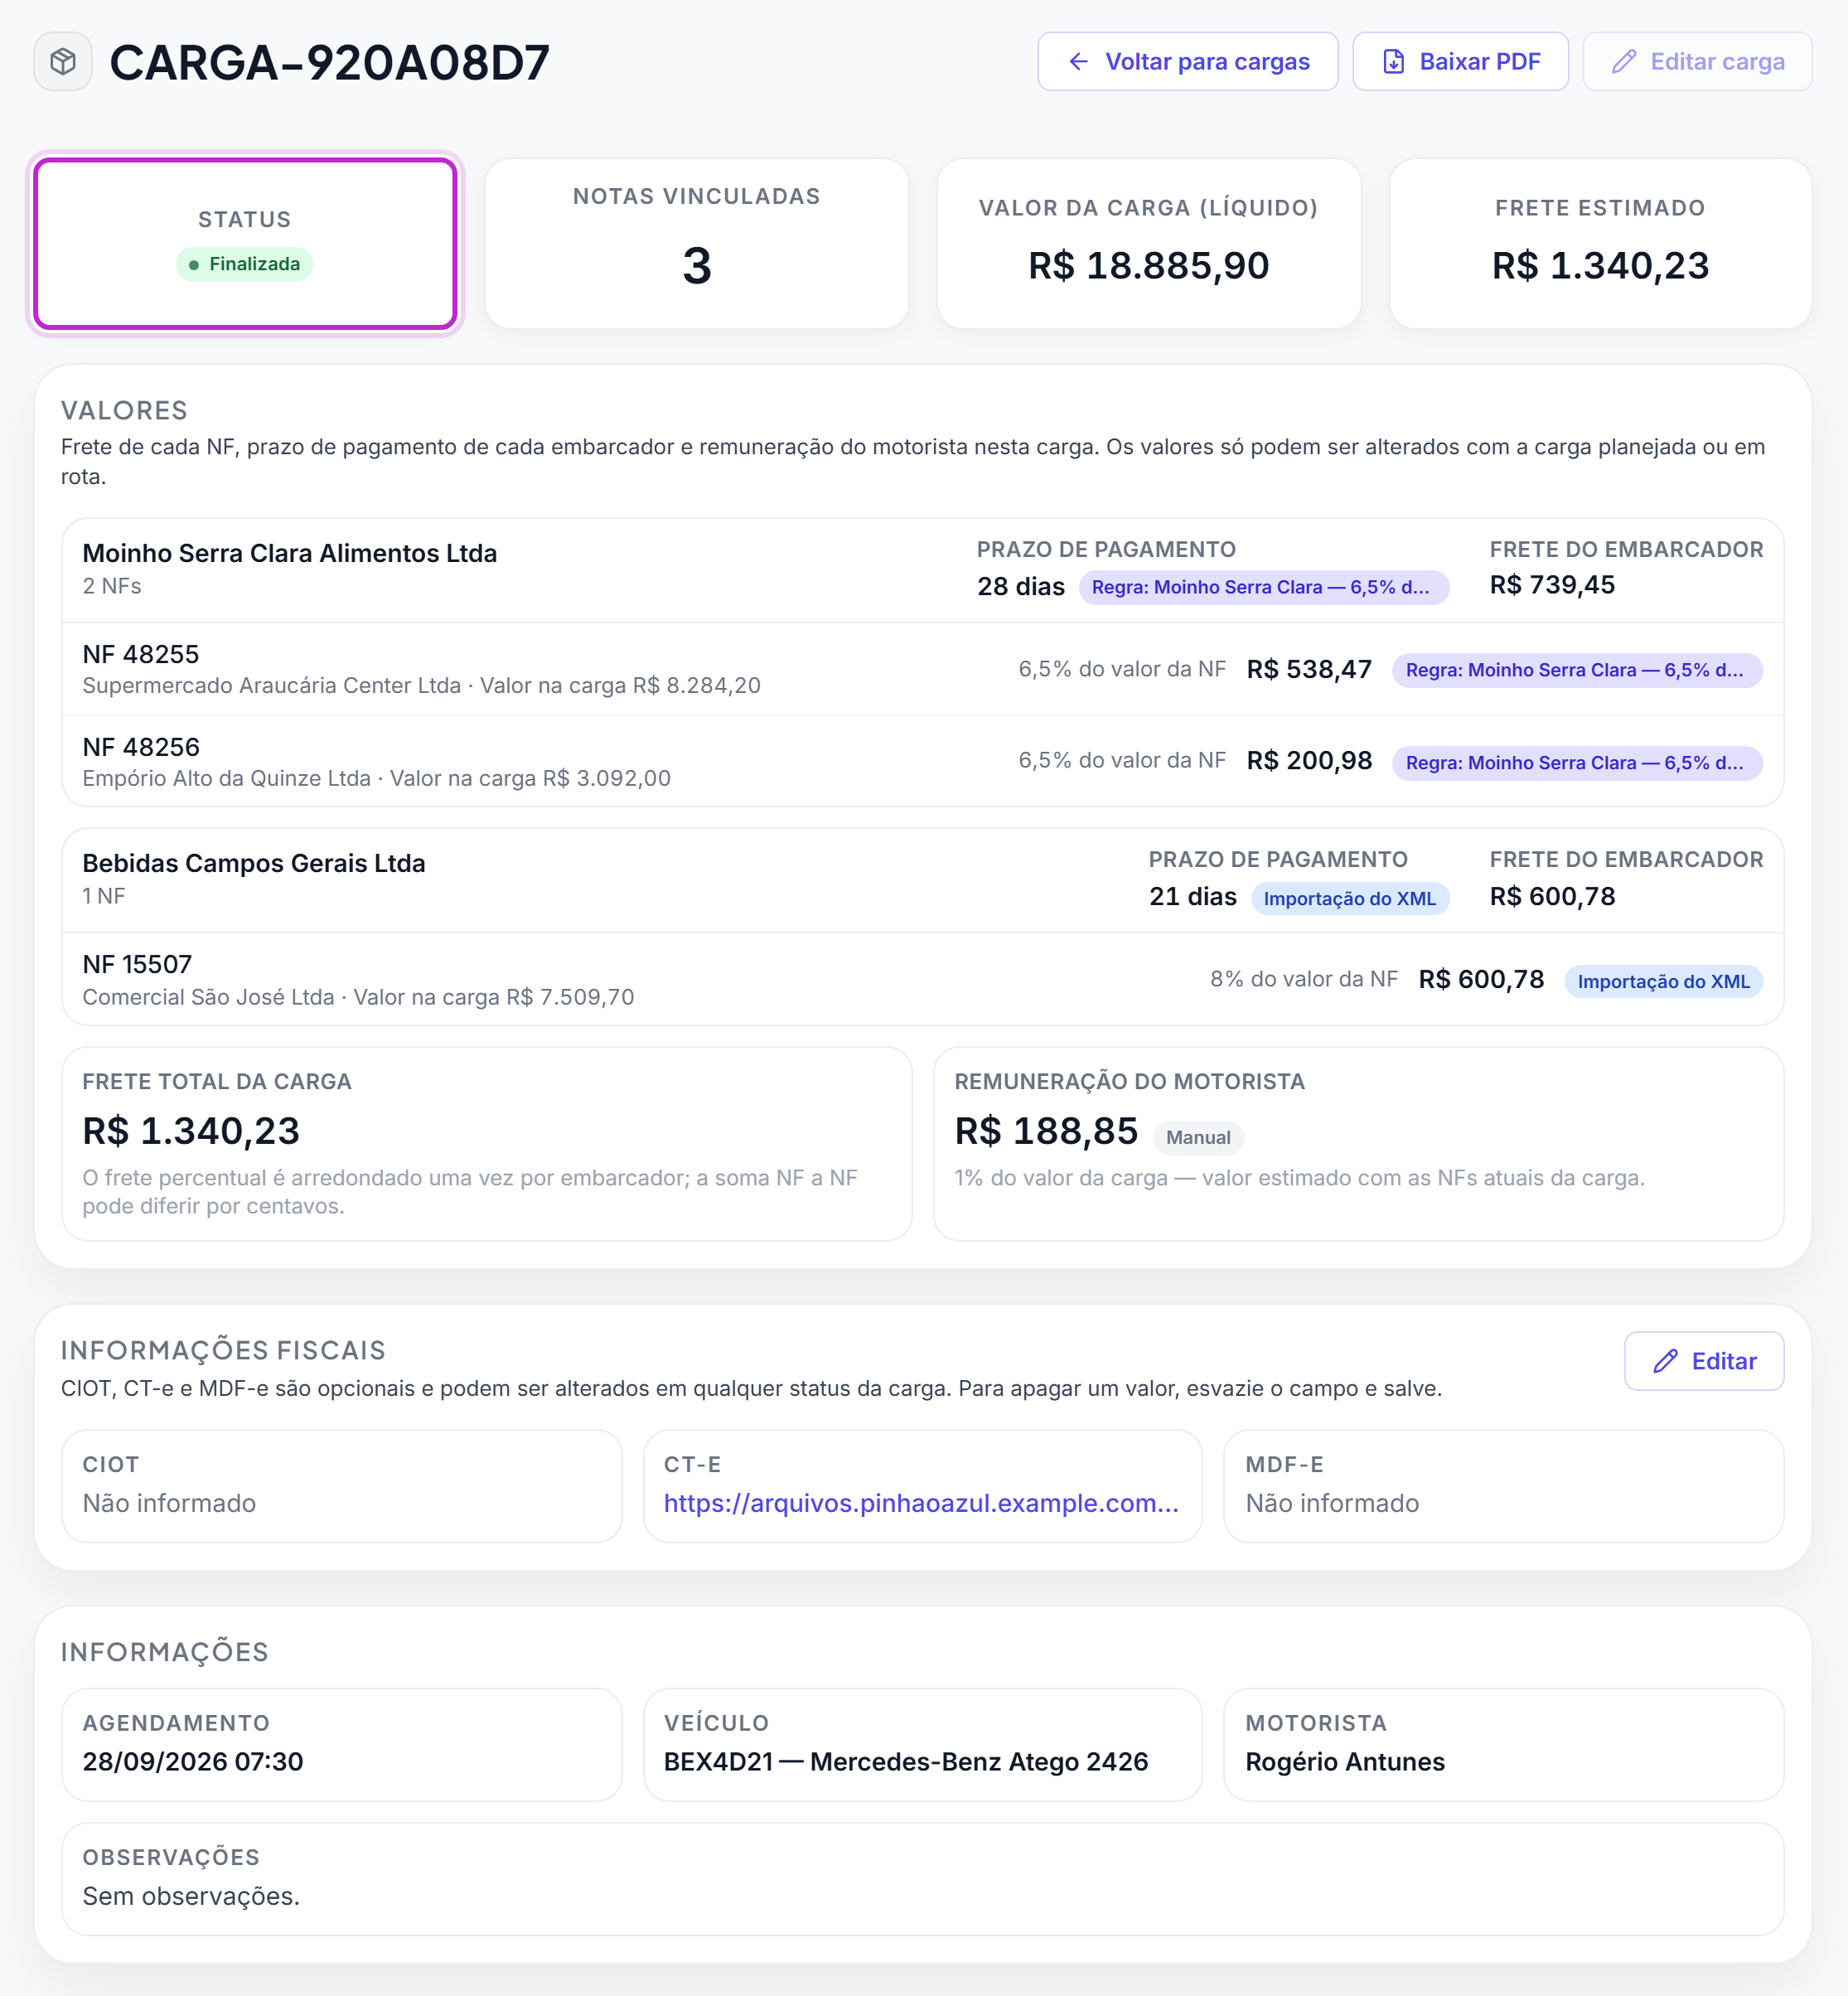Click the pencil icon in Editar carga
The image size is (1848, 1996).
coord(1624,62)
